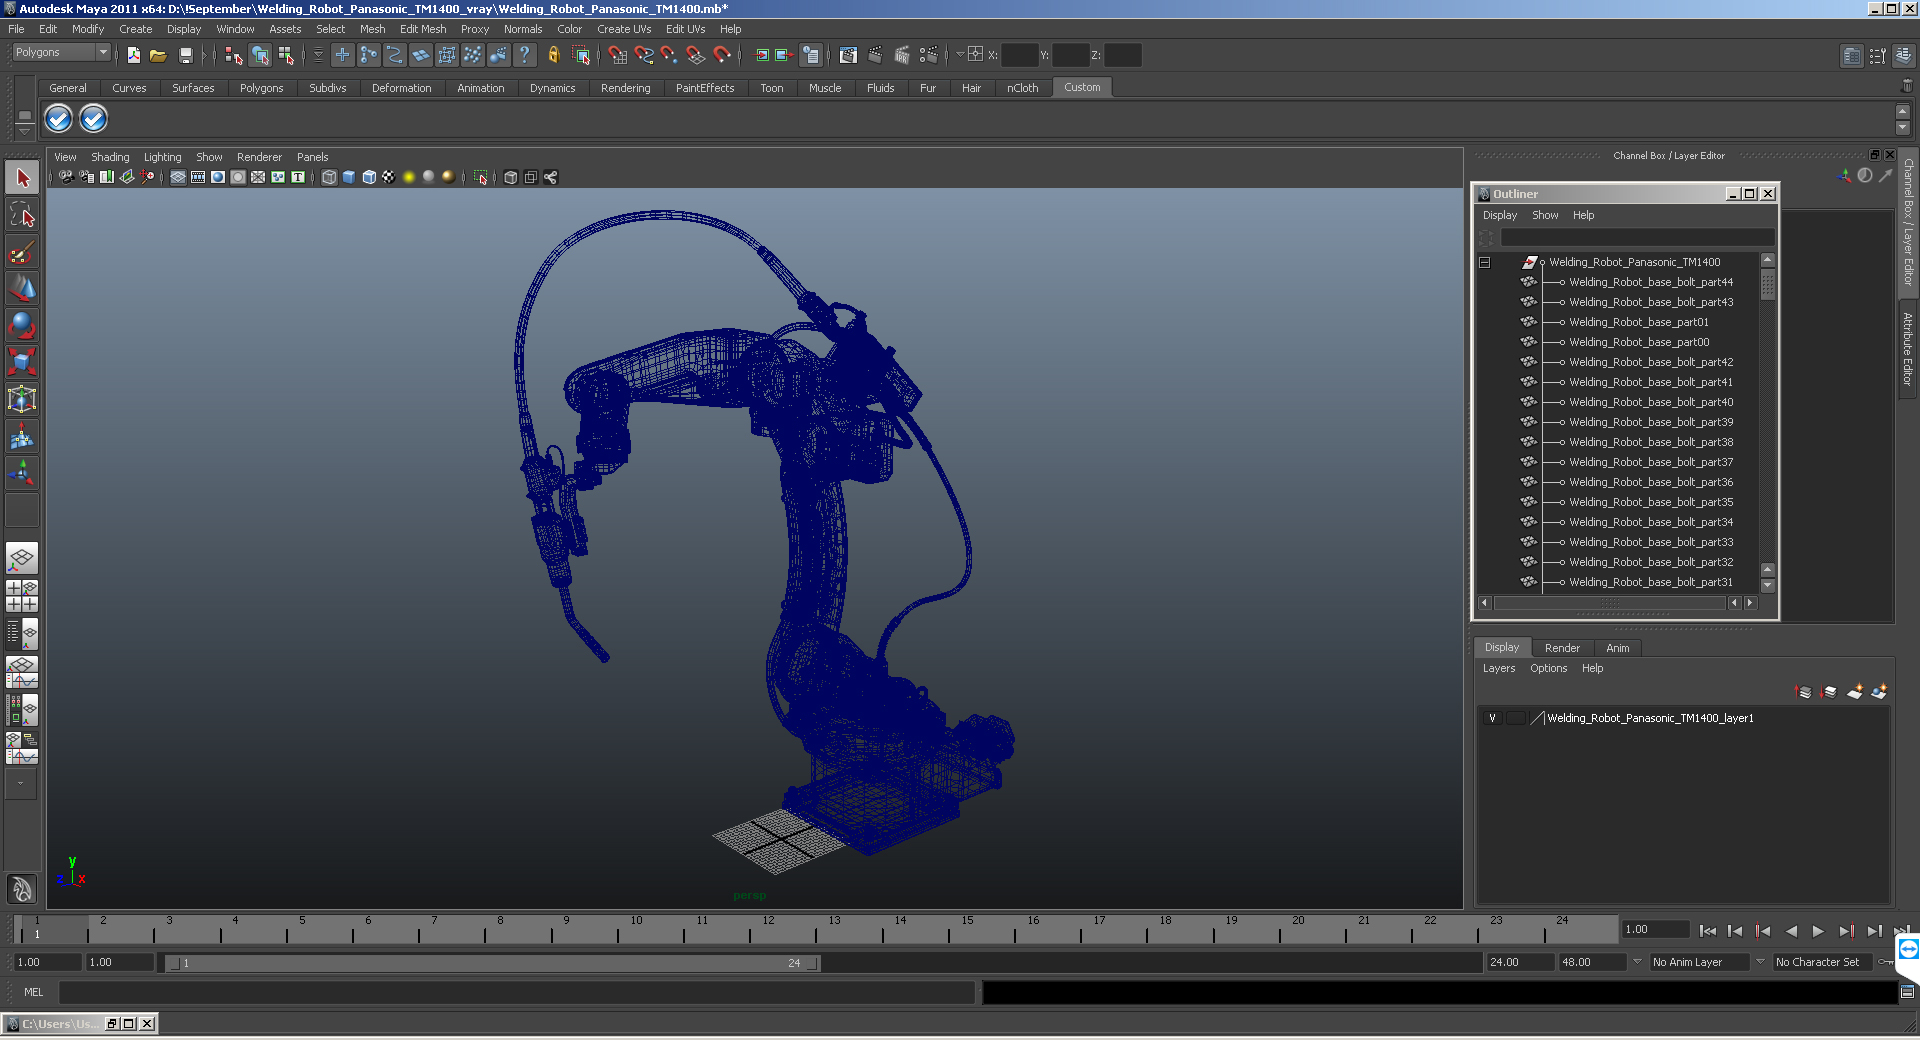The height and width of the screenshot is (1040, 1920).
Task: Switch to the Render layer tab
Action: 1562,648
